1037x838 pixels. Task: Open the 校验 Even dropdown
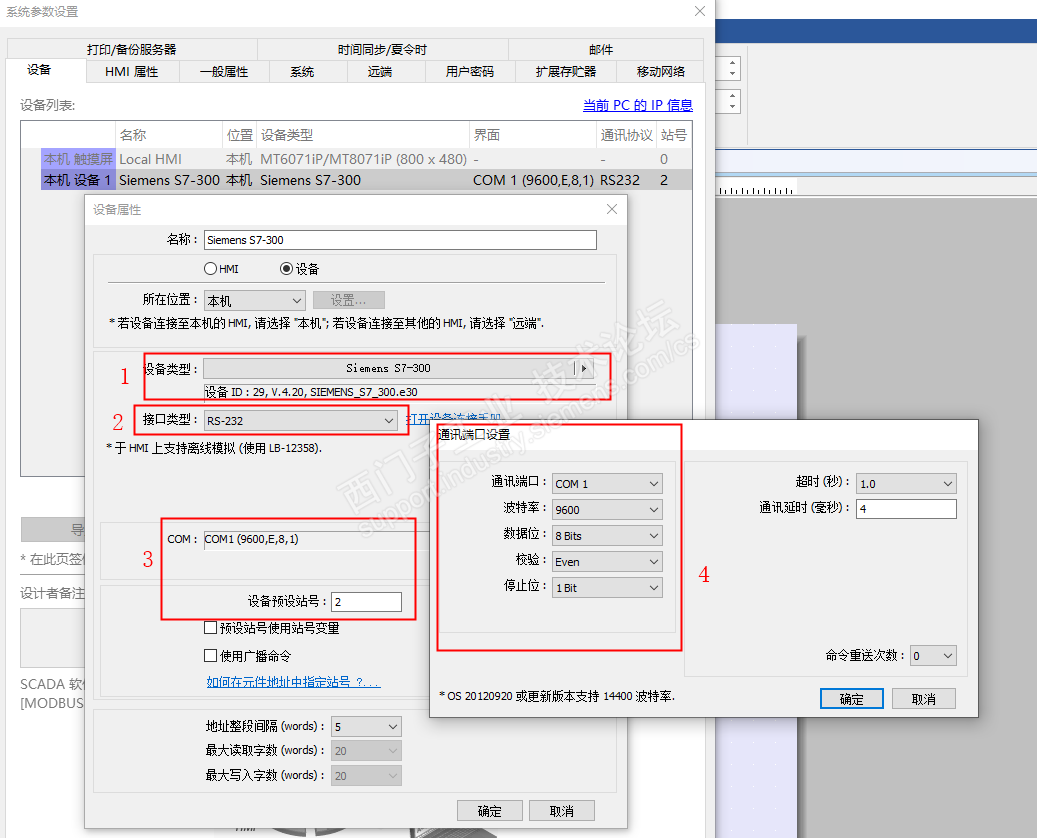click(607, 562)
